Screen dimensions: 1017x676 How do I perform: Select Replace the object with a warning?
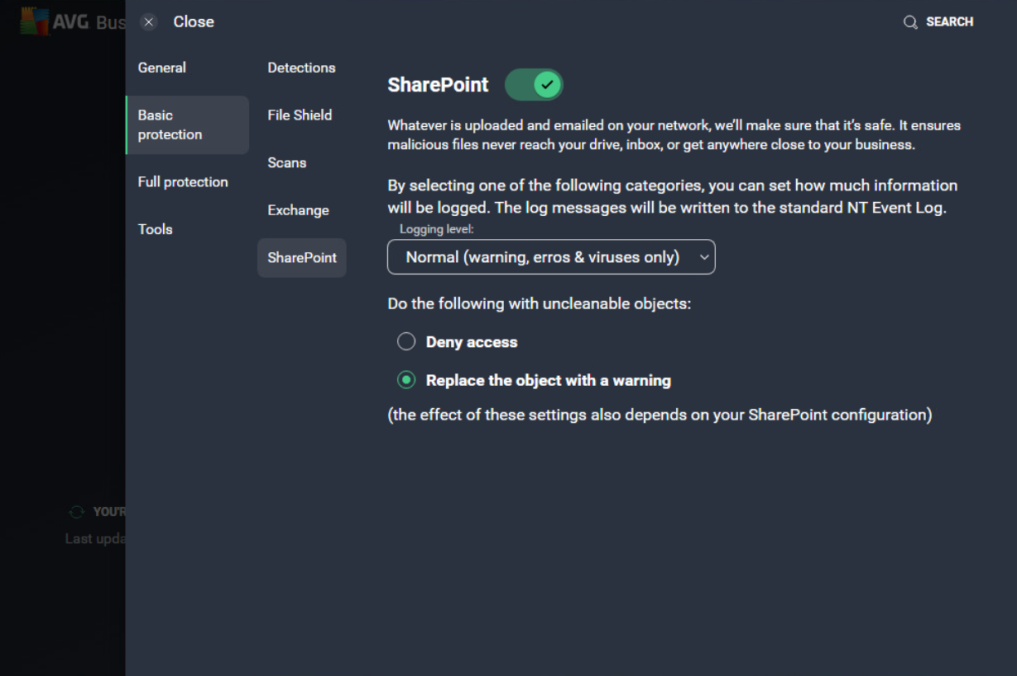tap(407, 380)
